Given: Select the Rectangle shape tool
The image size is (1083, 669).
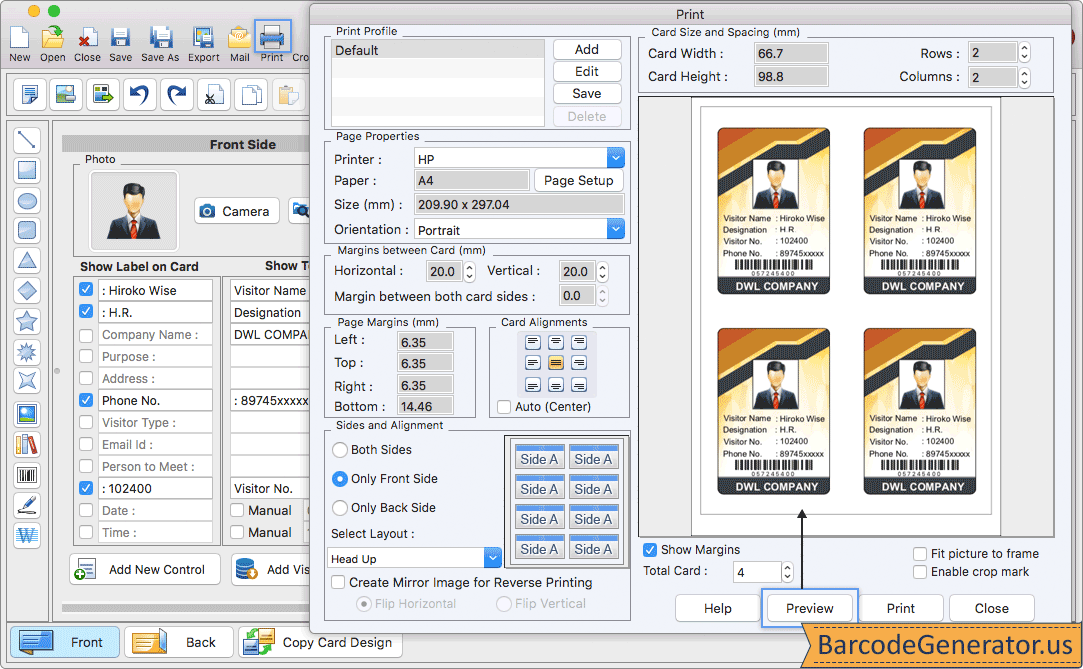Looking at the screenshot, I should coord(26,171).
